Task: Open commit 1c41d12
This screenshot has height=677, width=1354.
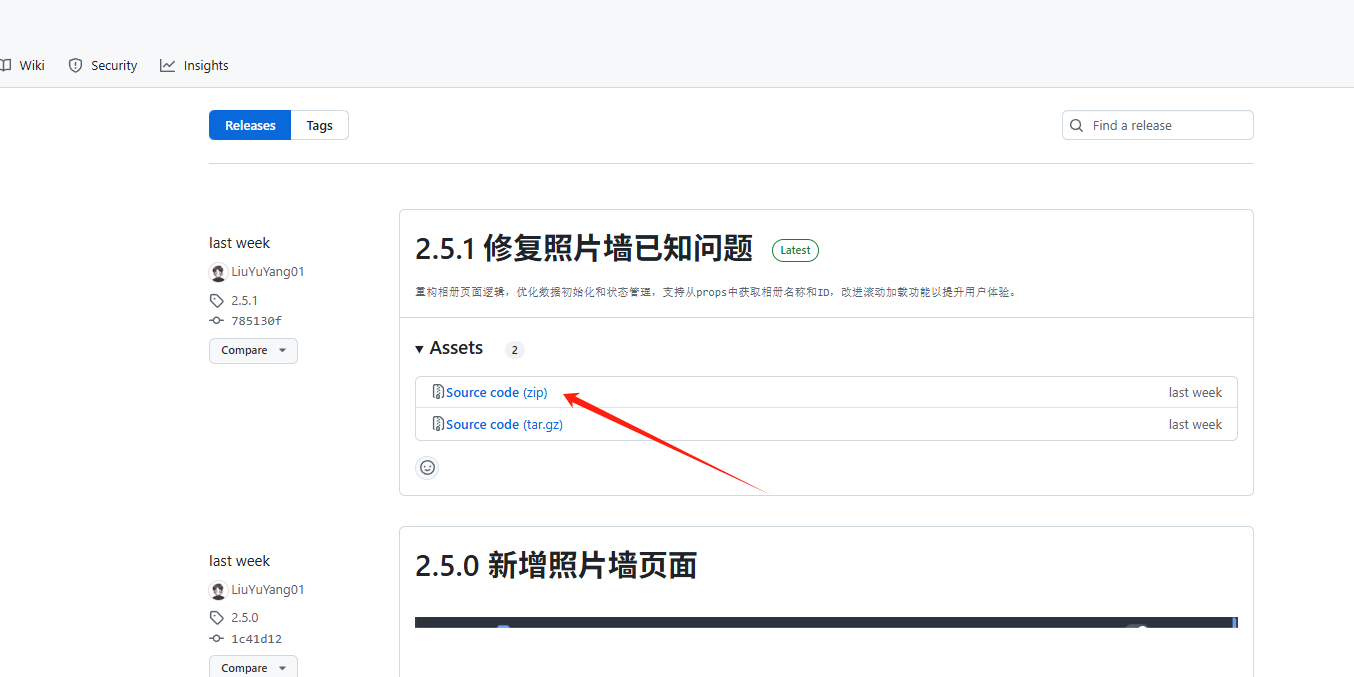Action: tap(256, 639)
